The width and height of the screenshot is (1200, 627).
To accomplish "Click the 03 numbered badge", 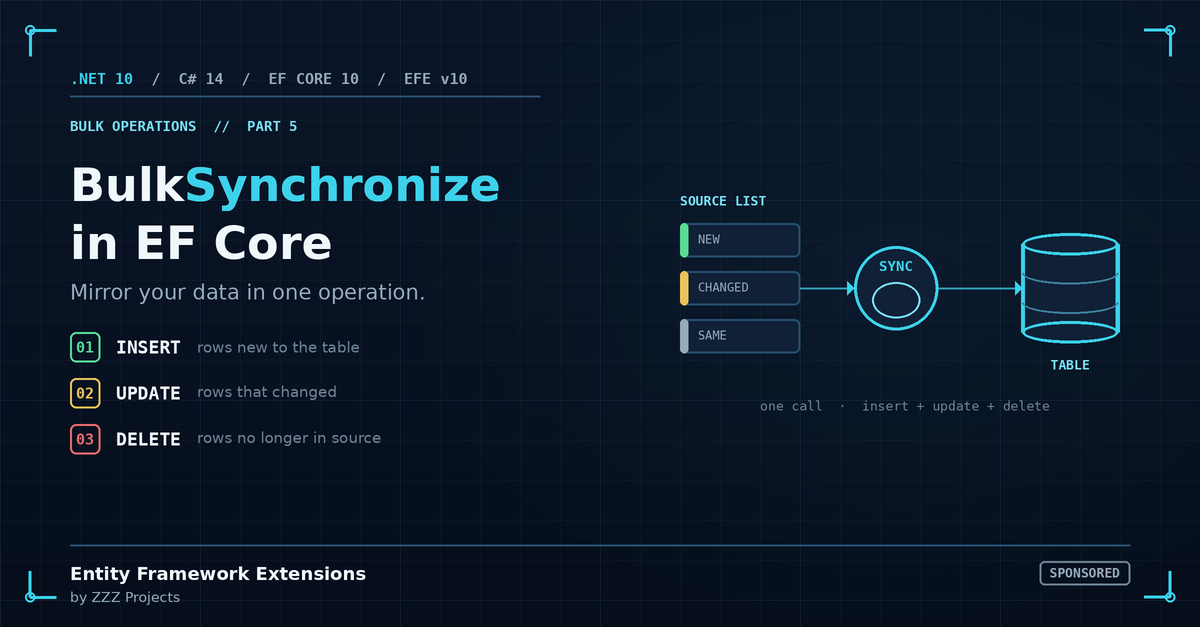I will [x=85, y=439].
